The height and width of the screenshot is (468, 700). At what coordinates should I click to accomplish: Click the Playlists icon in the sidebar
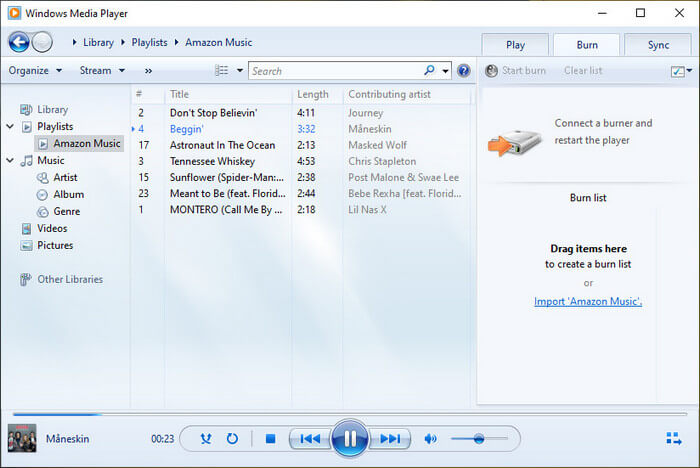[x=27, y=127]
